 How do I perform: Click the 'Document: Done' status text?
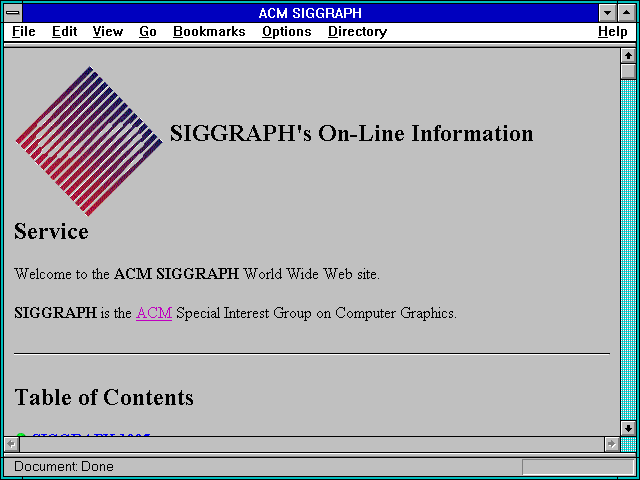point(64,467)
